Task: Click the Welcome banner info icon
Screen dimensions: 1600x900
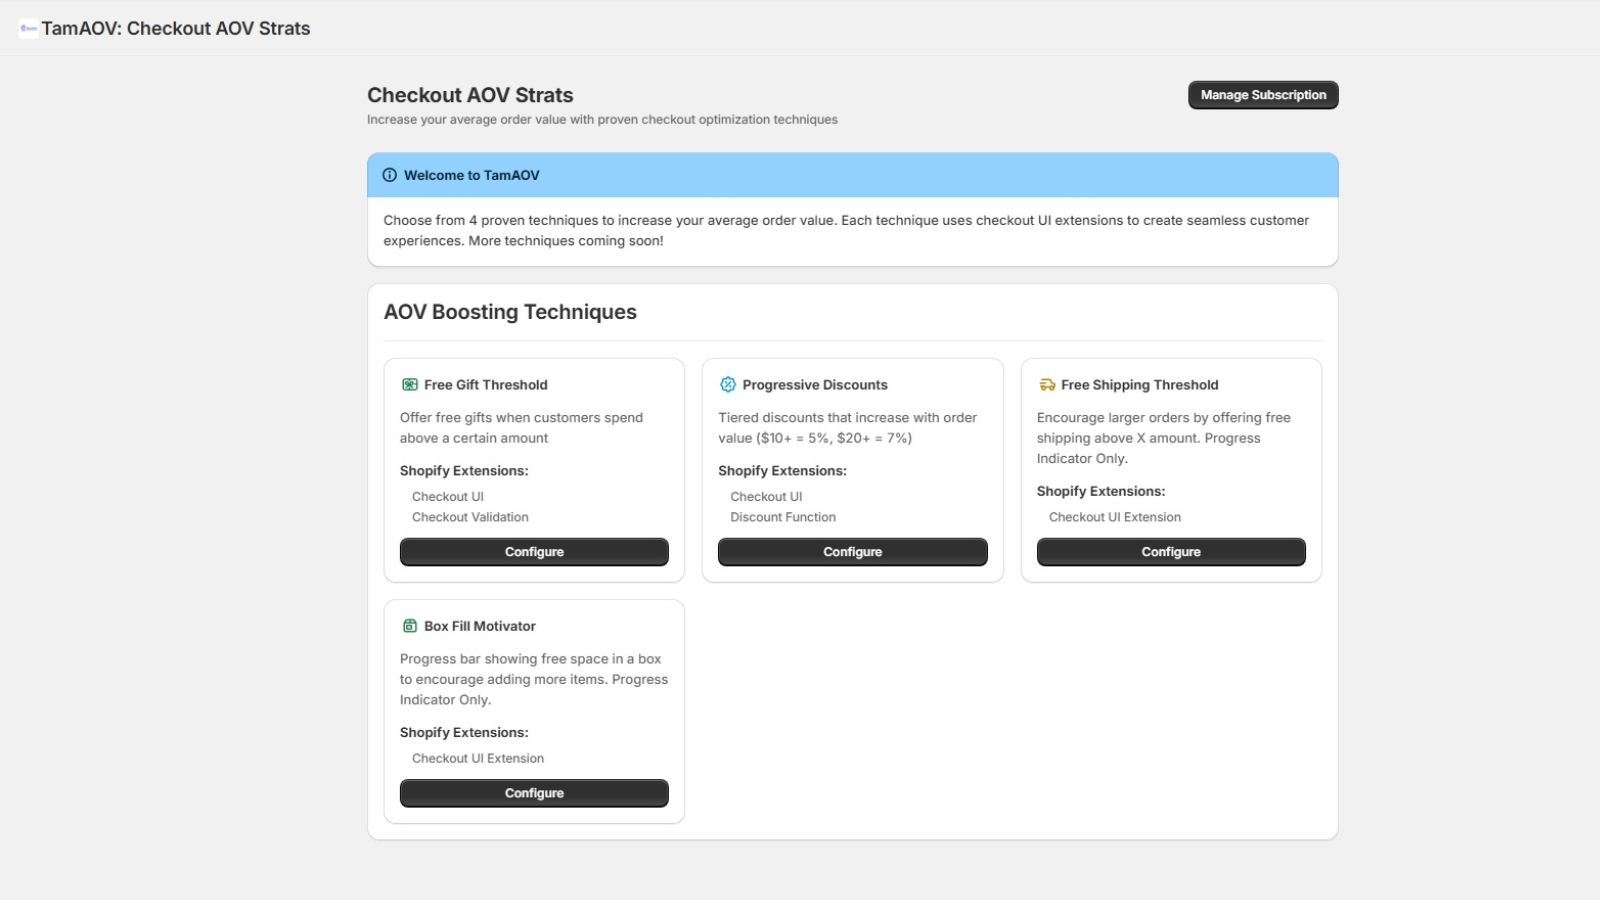Action: [390, 175]
